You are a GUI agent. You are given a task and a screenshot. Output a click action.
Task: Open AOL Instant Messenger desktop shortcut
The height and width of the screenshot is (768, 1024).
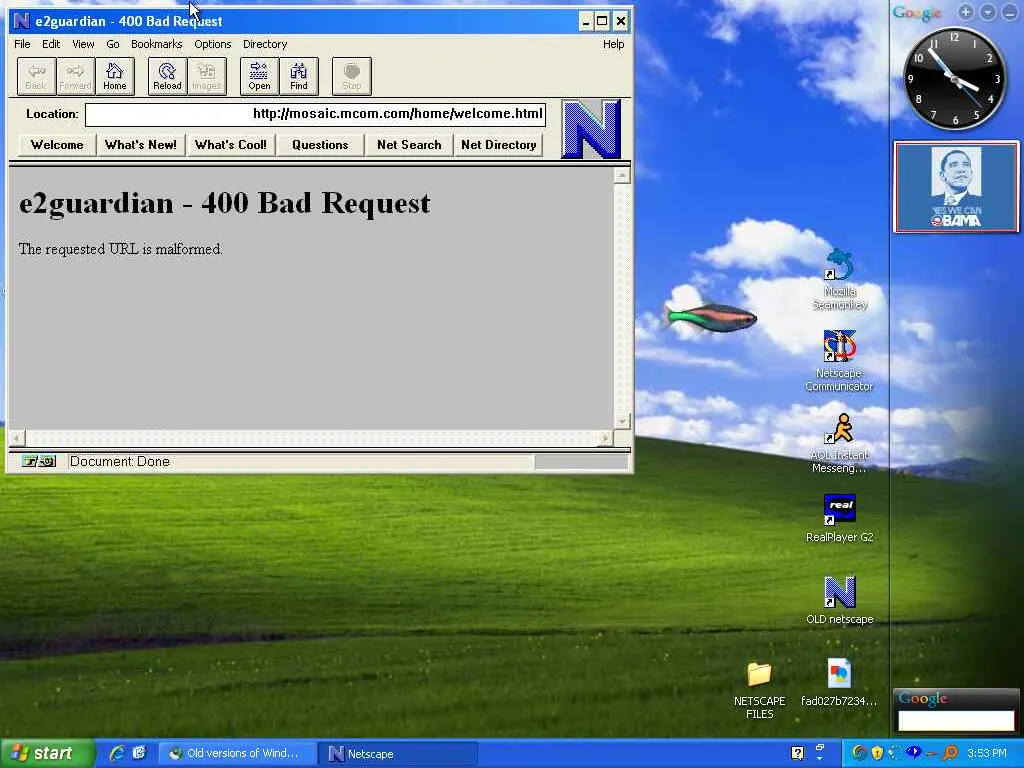tap(839, 443)
